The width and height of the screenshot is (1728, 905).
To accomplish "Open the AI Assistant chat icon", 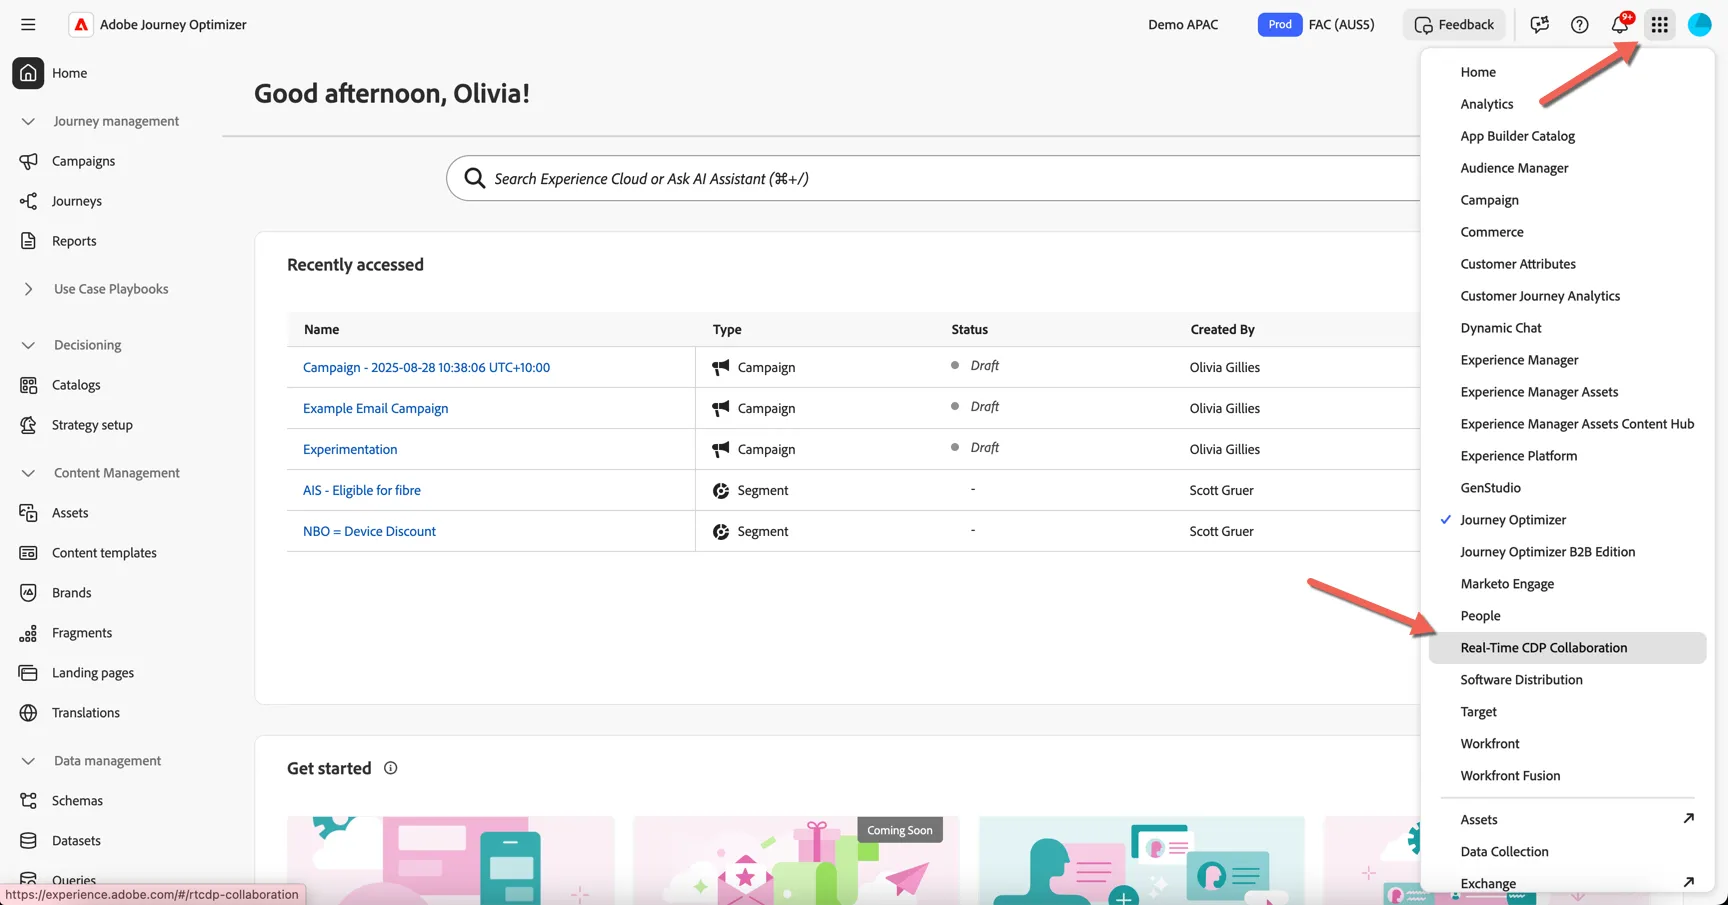I will click(1540, 25).
